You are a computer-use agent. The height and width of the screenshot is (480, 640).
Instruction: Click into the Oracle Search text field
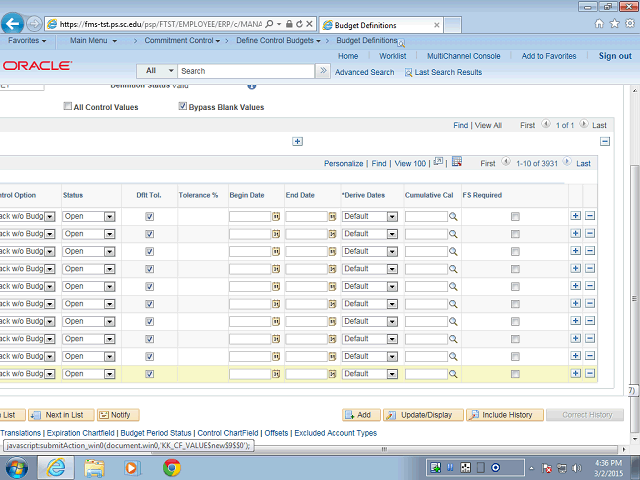point(246,71)
